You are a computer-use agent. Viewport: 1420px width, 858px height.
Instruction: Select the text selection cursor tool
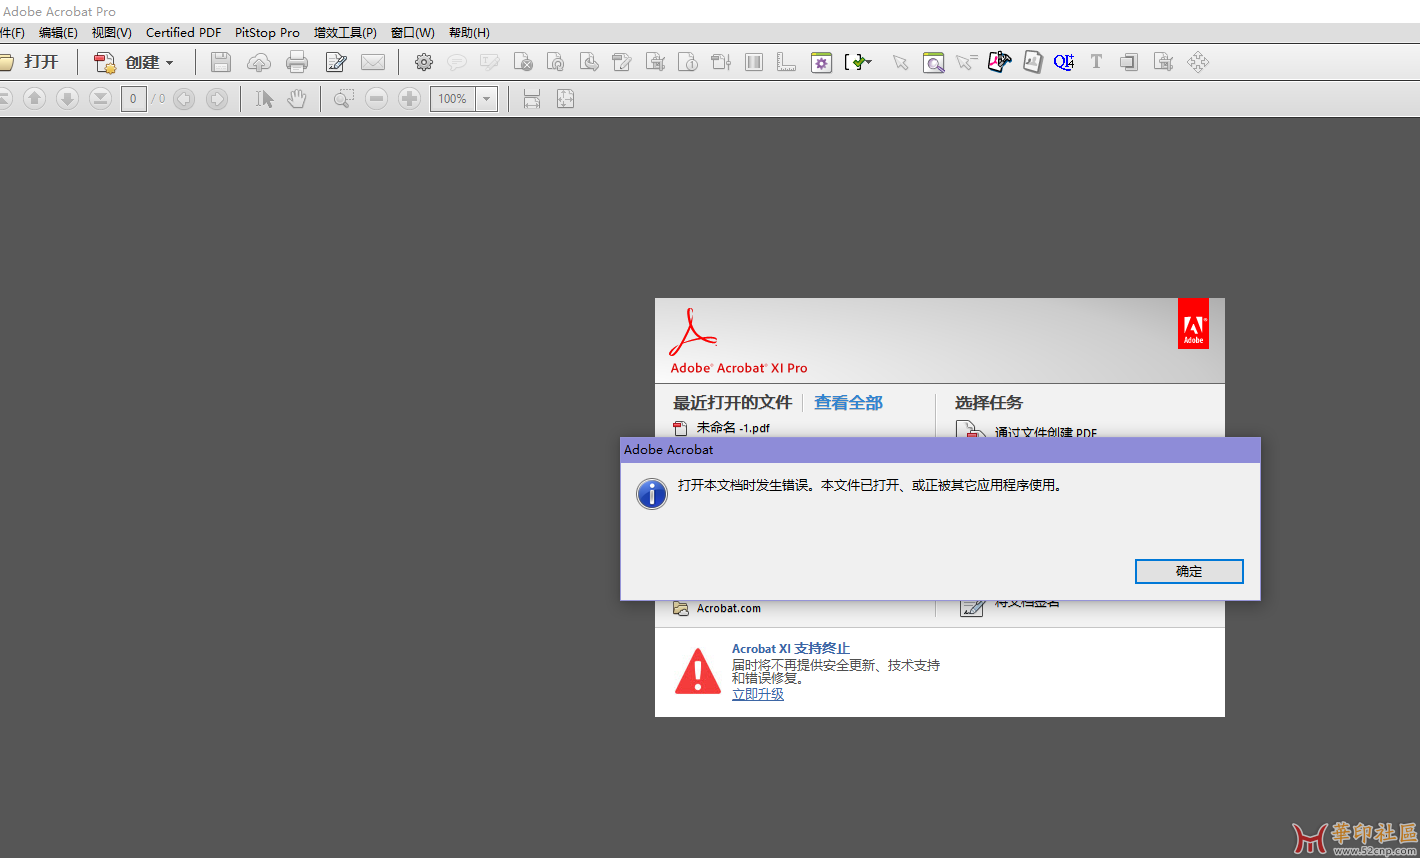pyautogui.click(x=264, y=99)
